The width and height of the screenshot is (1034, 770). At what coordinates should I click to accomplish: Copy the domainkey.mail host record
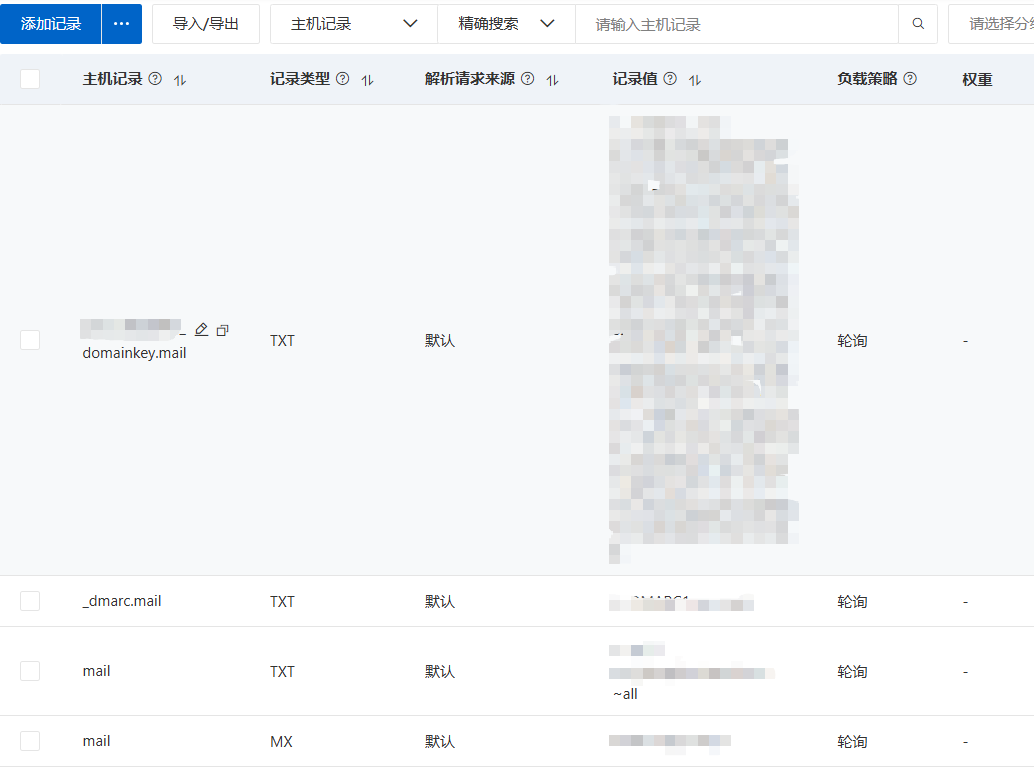click(x=223, y=330)
